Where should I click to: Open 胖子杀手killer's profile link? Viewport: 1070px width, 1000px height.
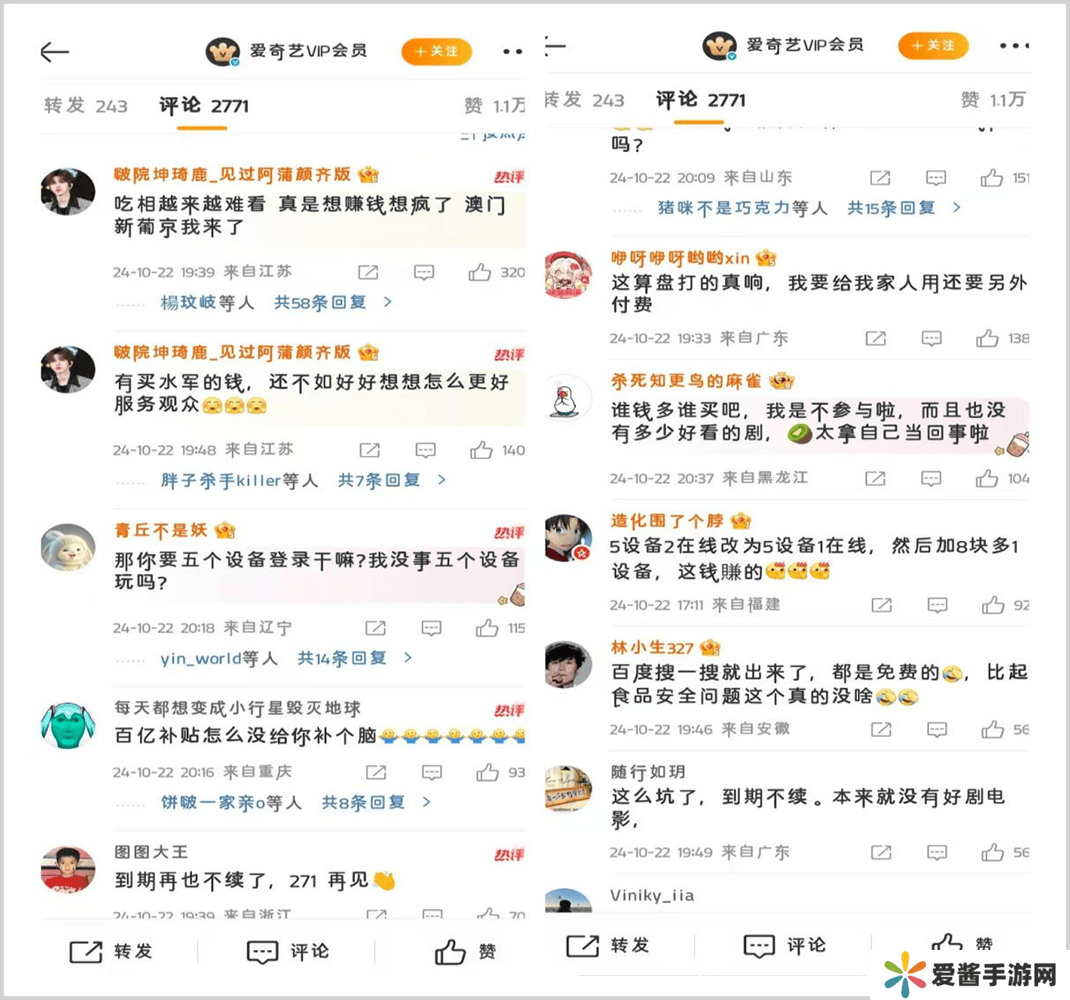220,481
